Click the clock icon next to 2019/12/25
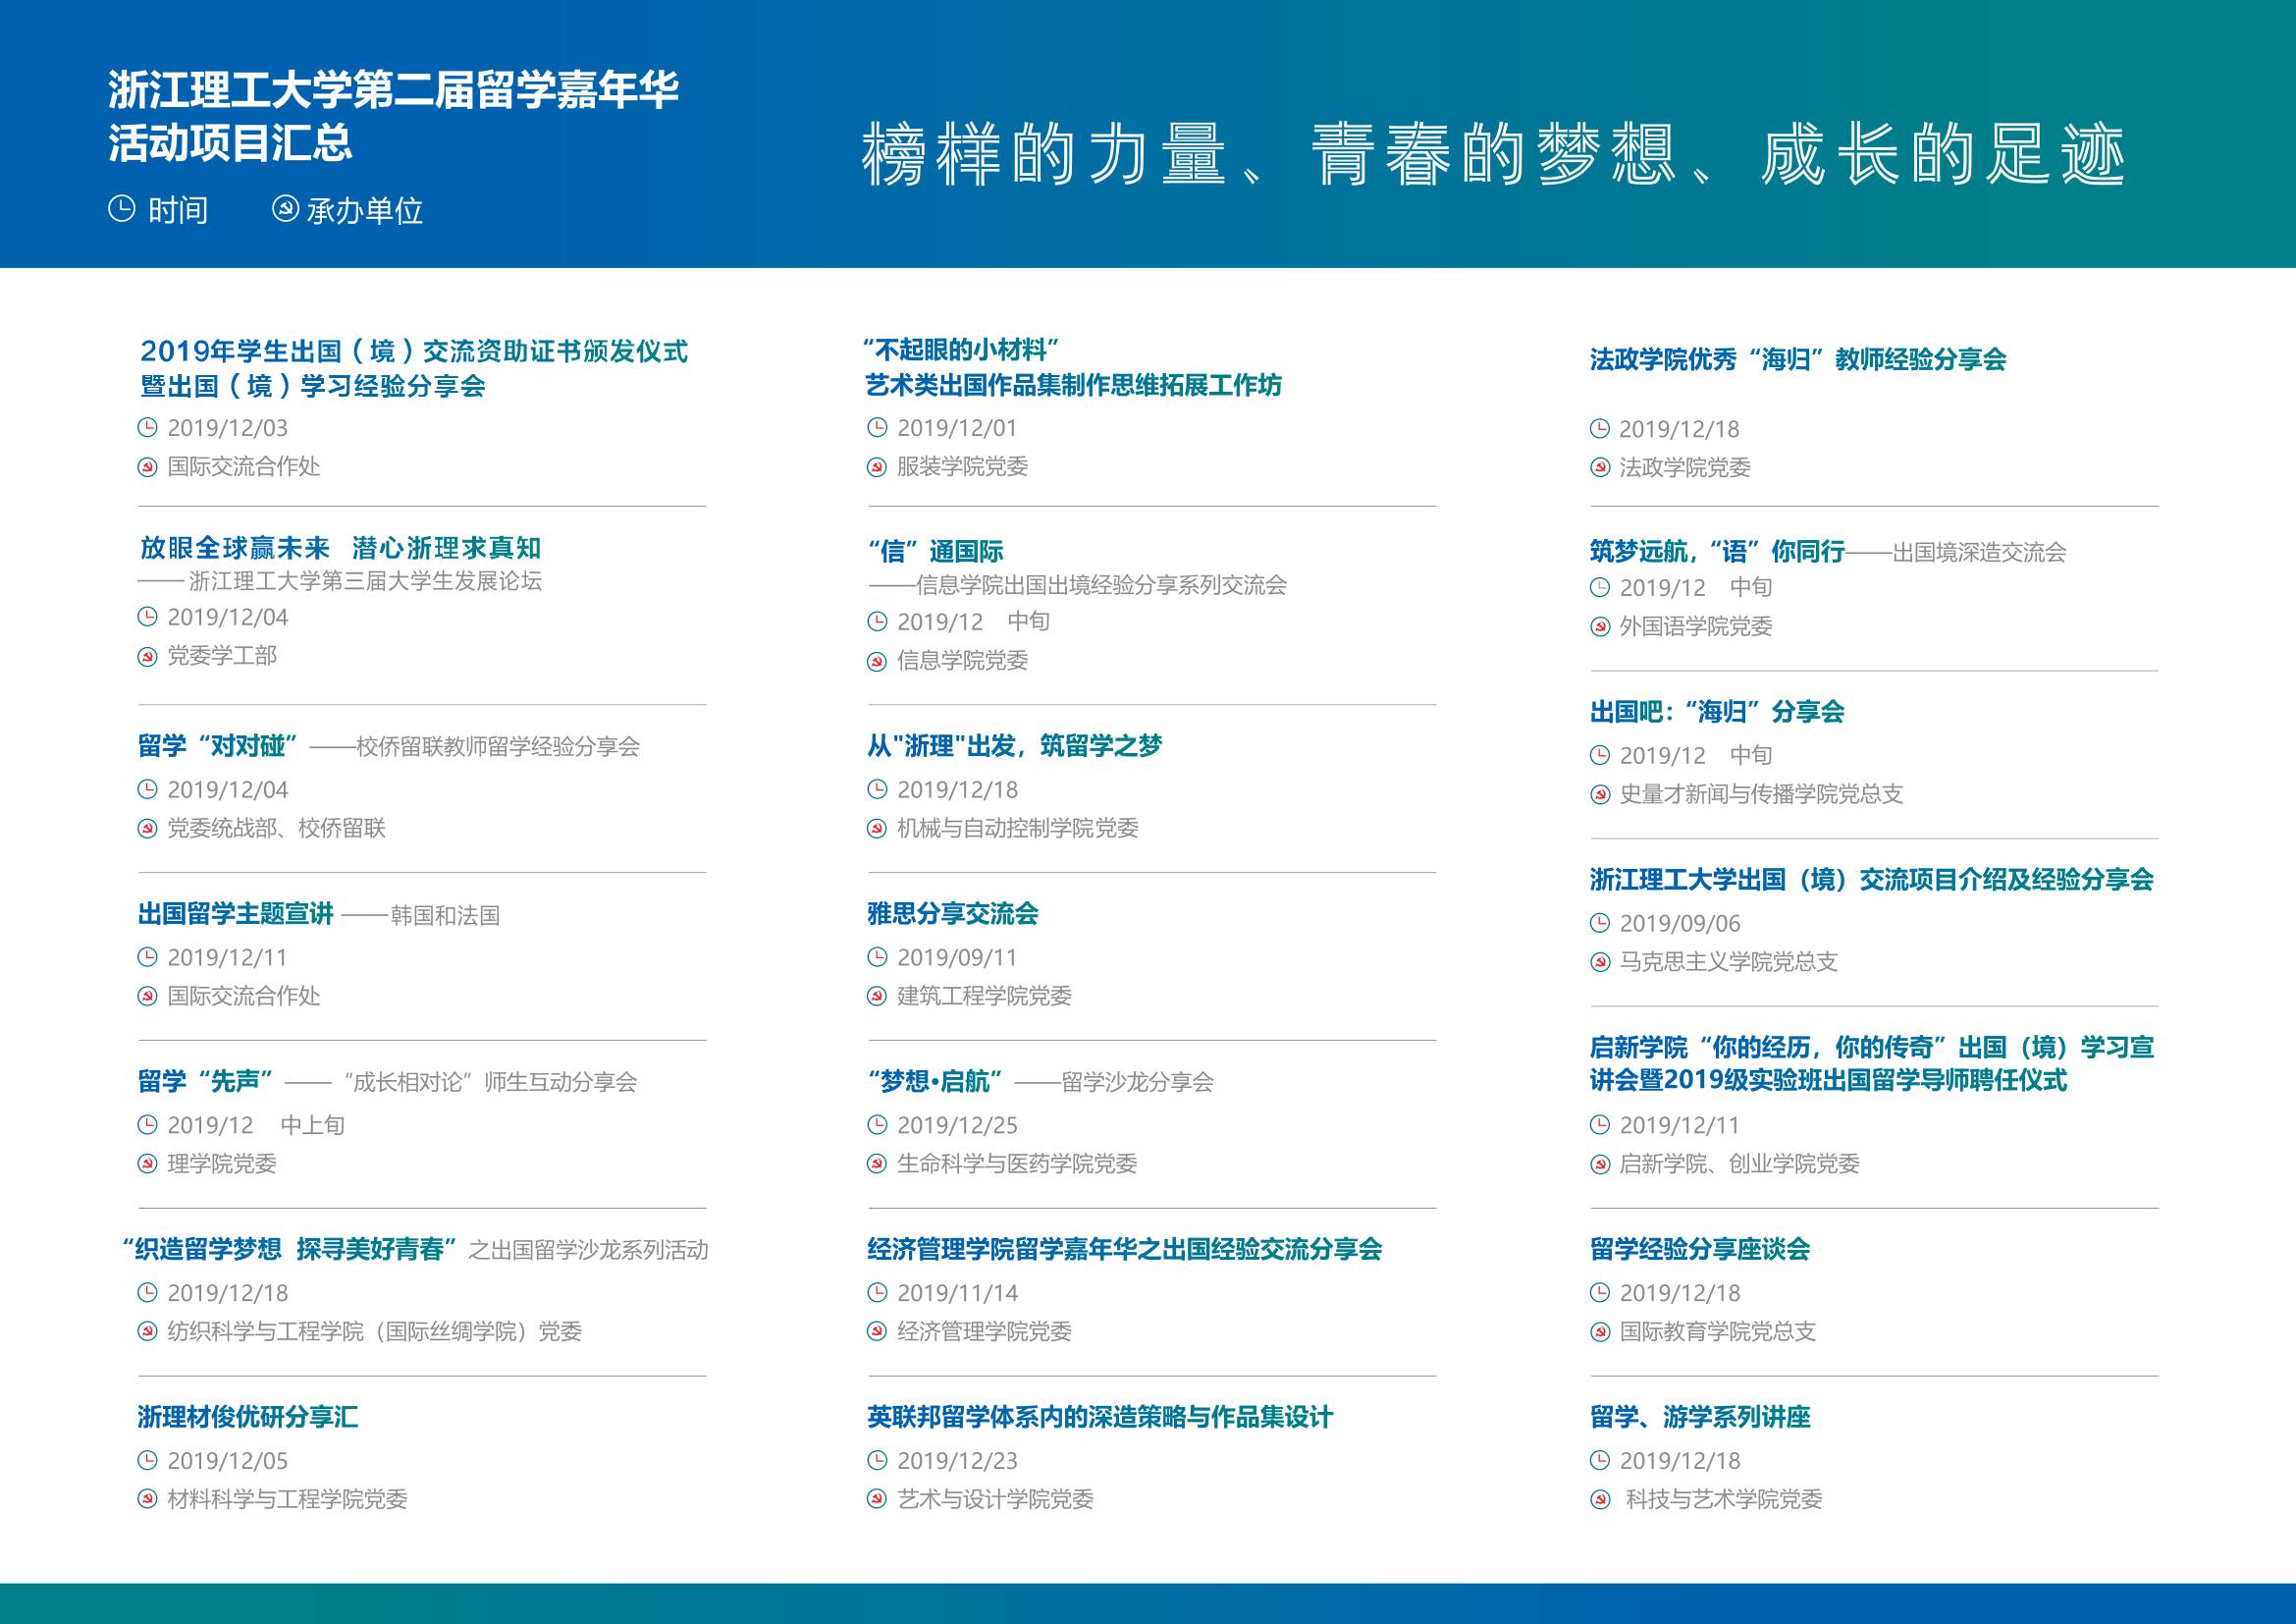 coord(877,1125)
